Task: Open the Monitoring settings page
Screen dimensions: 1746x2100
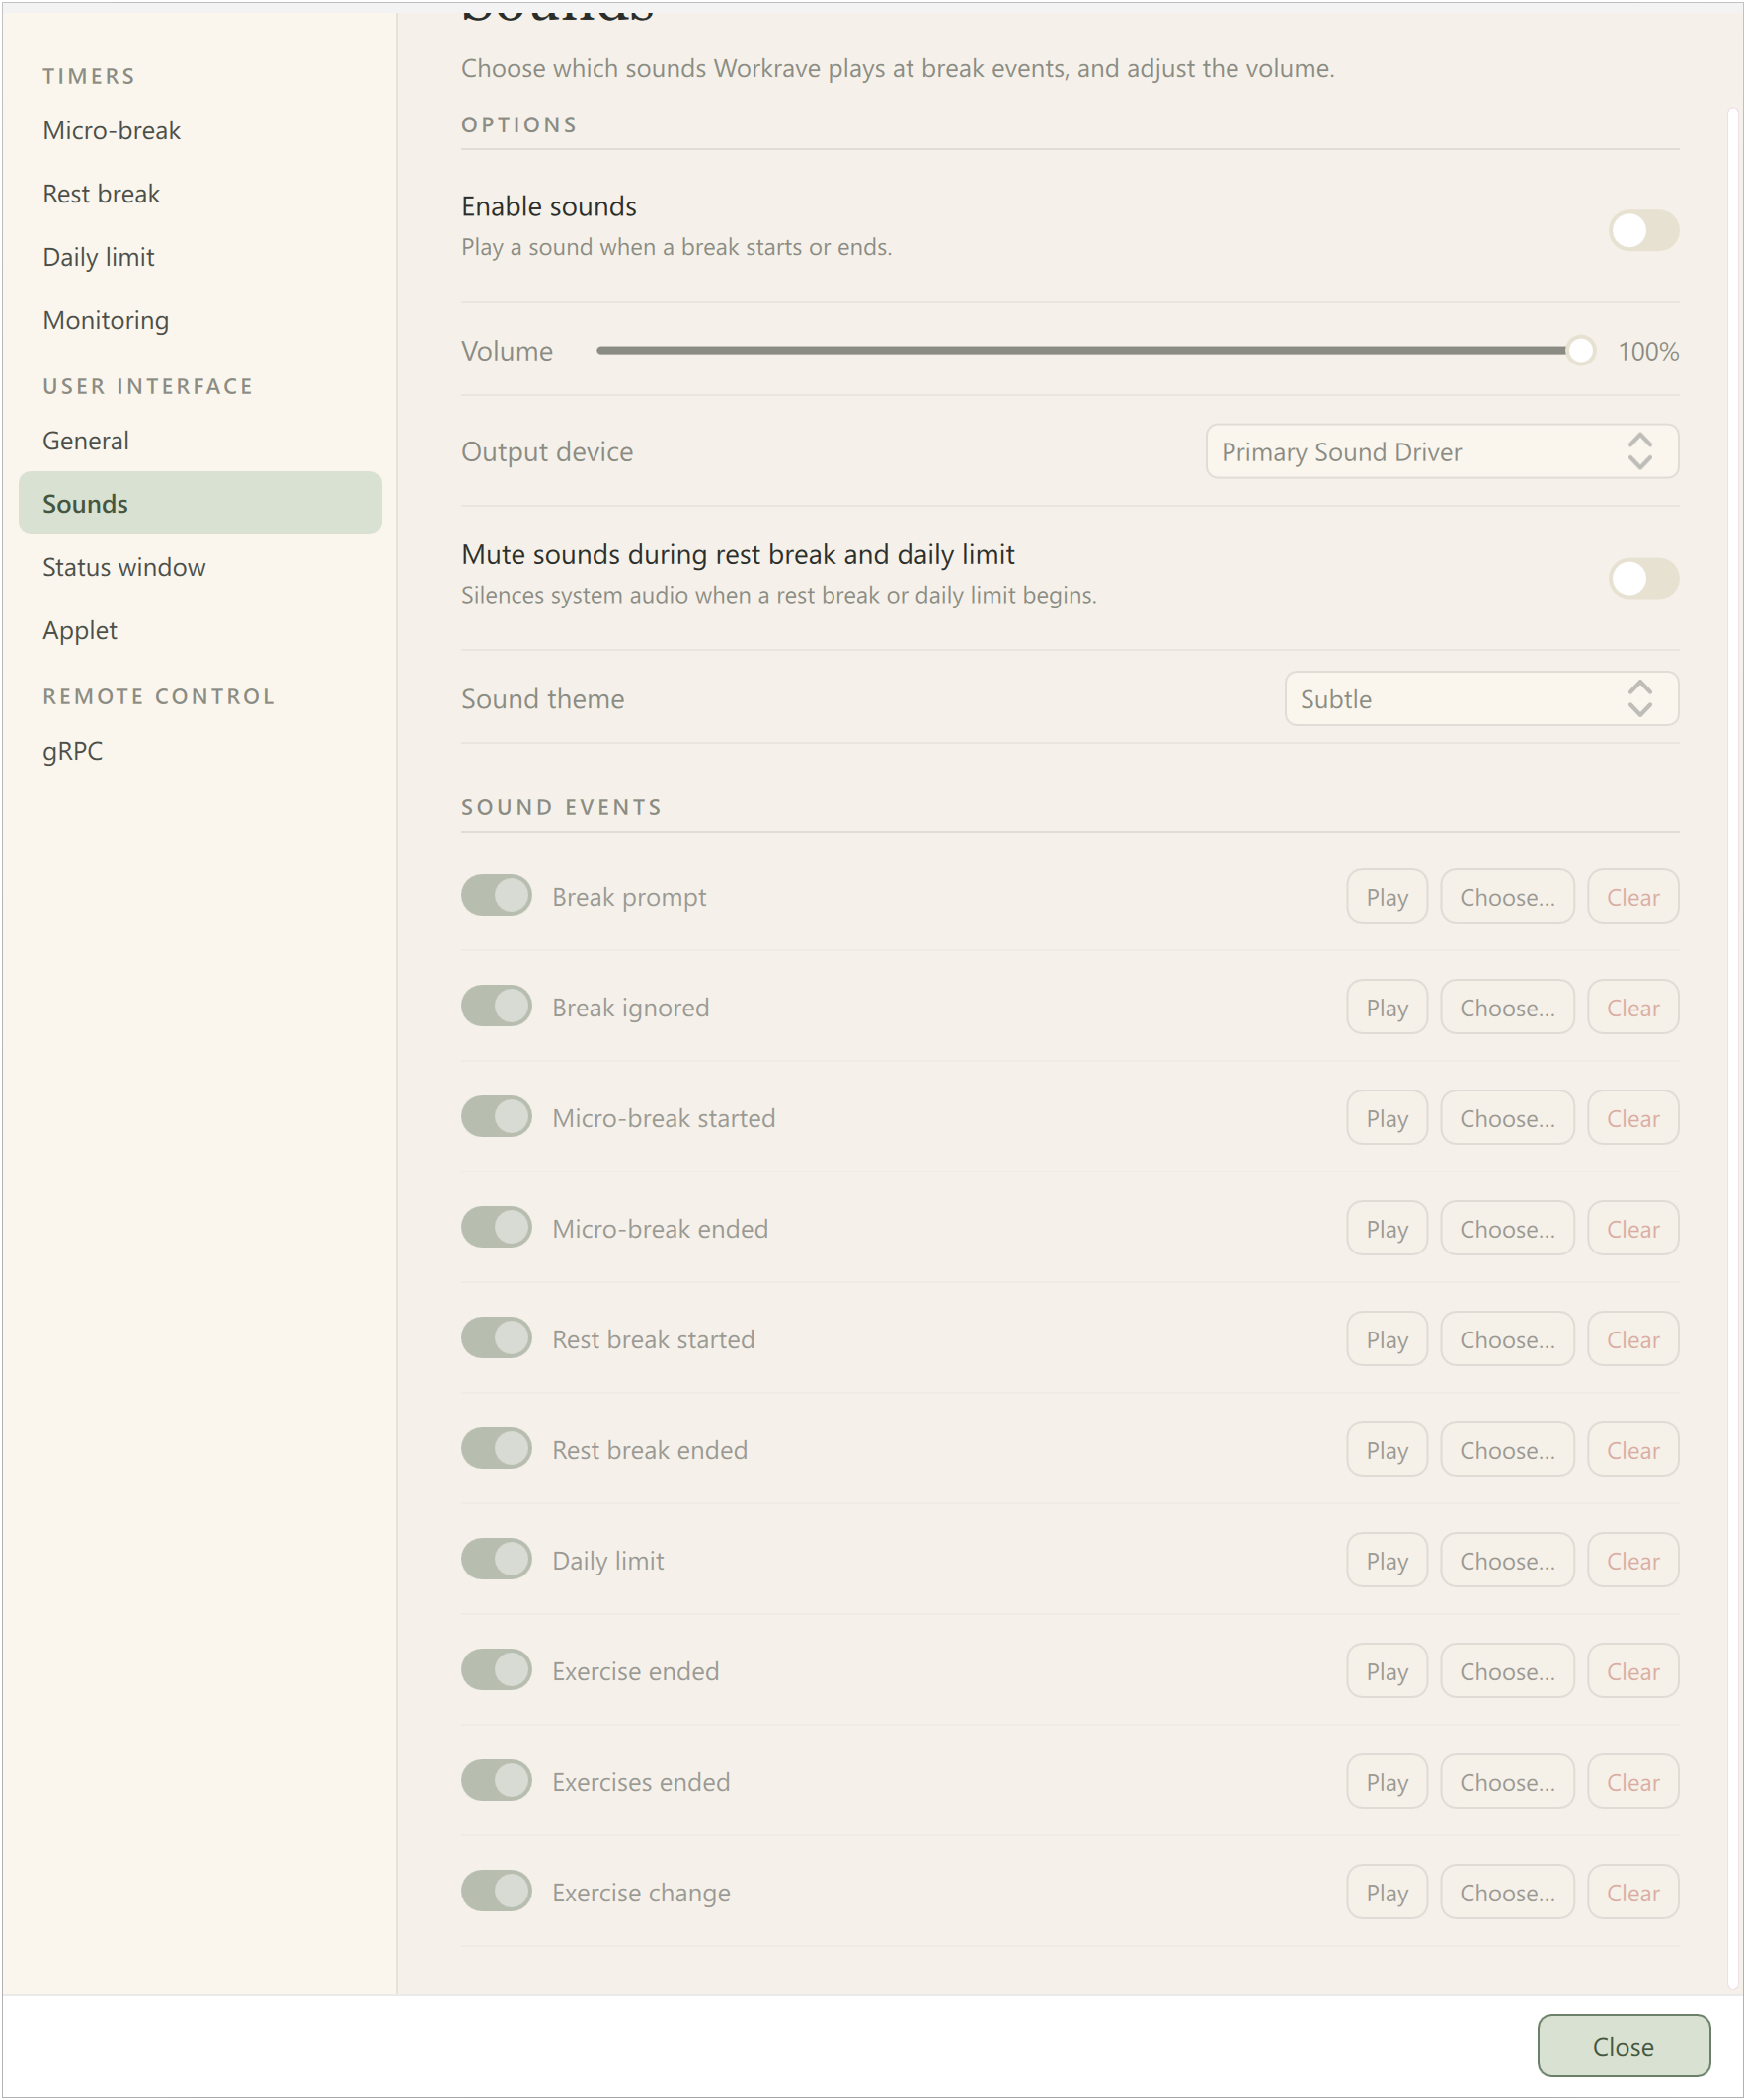Action: tap(200, 320)
